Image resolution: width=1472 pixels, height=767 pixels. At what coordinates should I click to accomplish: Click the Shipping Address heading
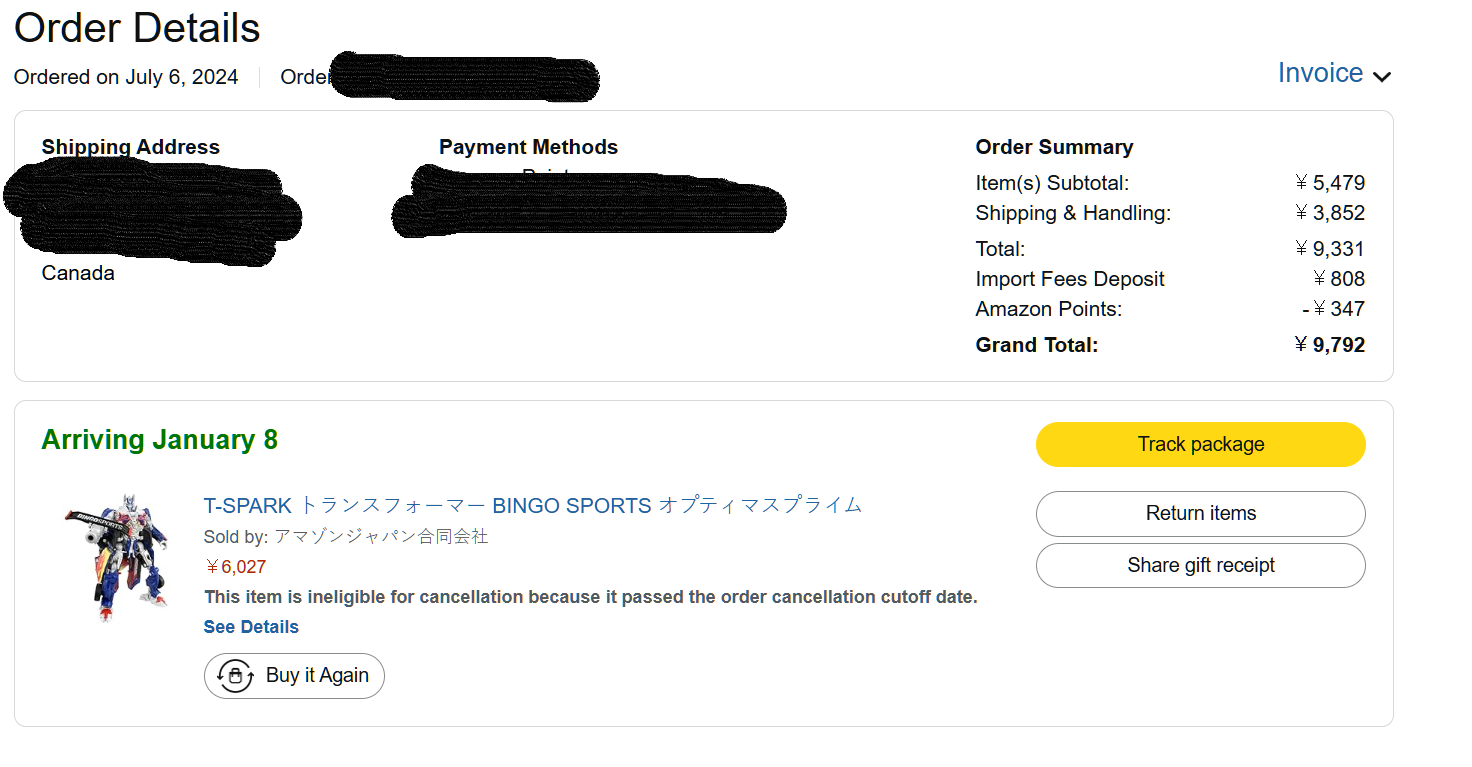pyautogui.click(x=130, y=147)
